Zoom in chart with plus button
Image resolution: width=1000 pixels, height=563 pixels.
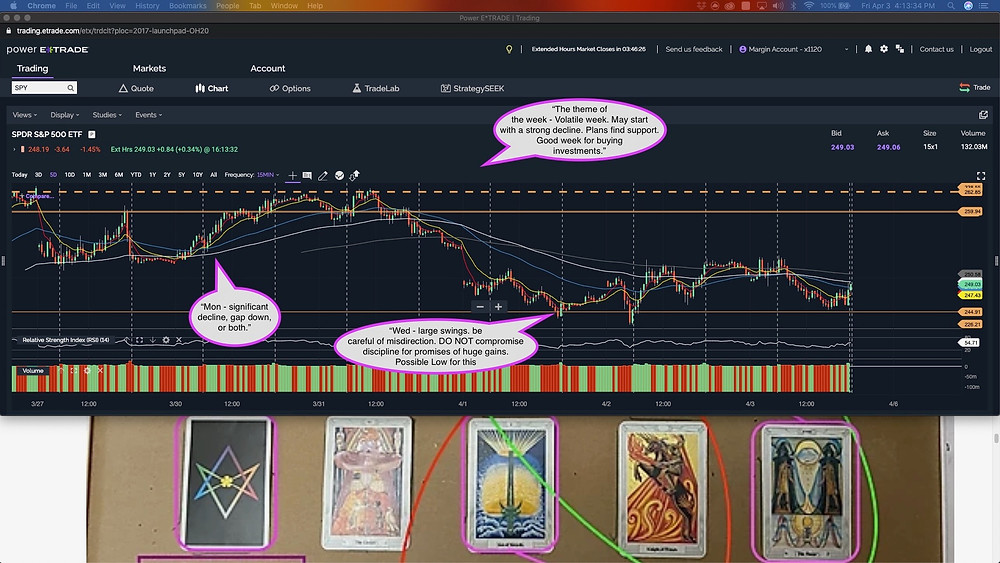pos(498,307)
